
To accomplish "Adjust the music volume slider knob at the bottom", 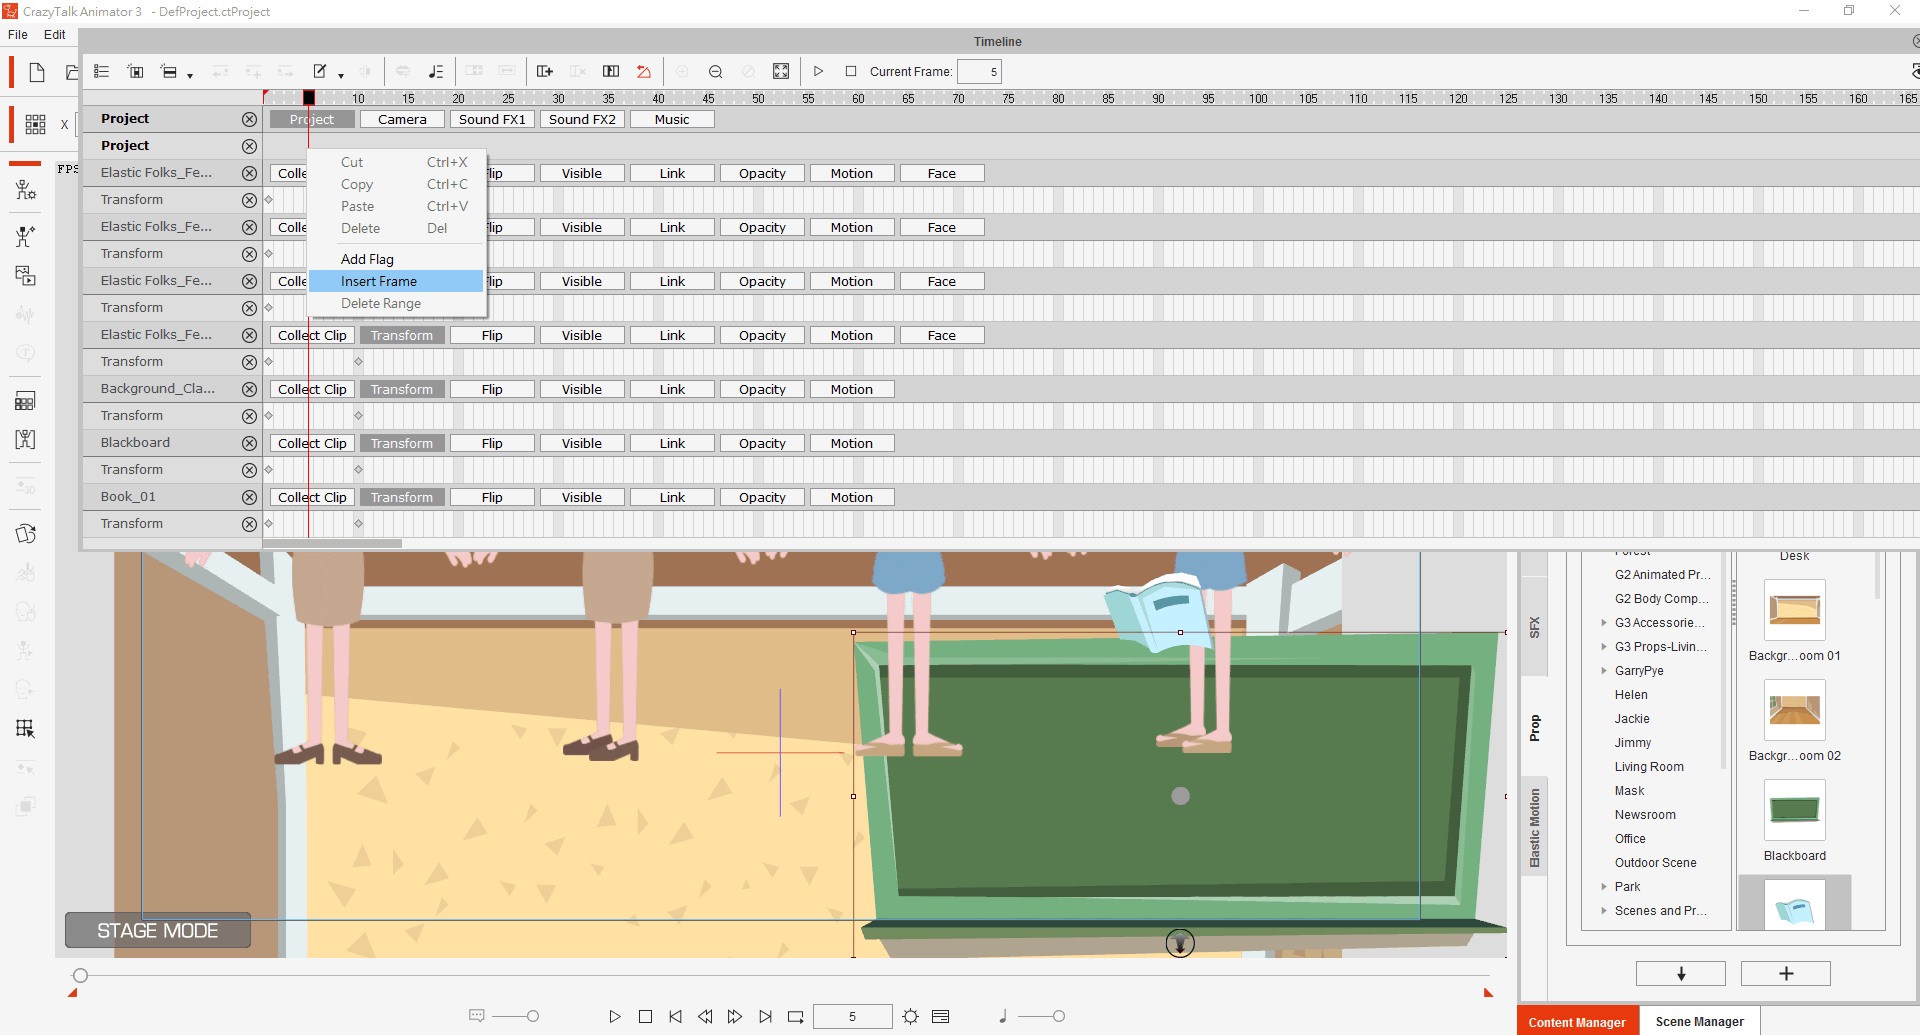I will coord(1058,1017).
